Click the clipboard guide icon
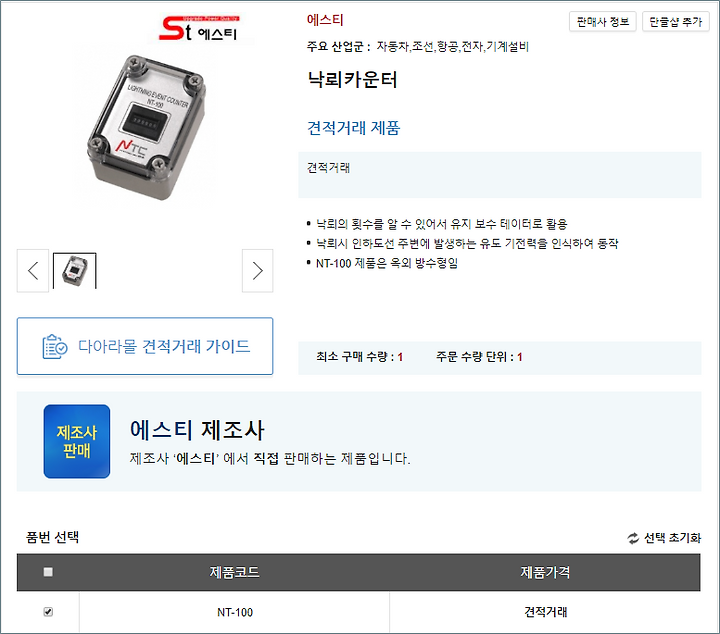The width and height of the screenshot is (720, 634). (x=55, y=347)
